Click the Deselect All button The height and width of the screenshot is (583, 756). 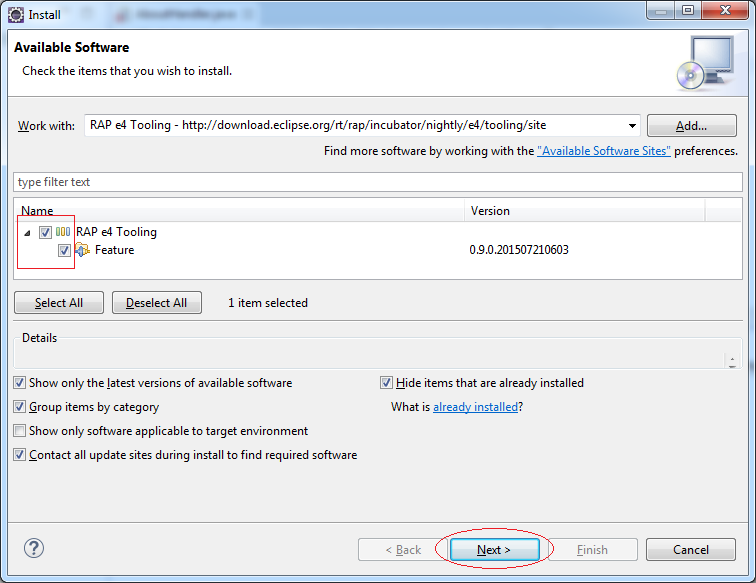click(157, 302)
